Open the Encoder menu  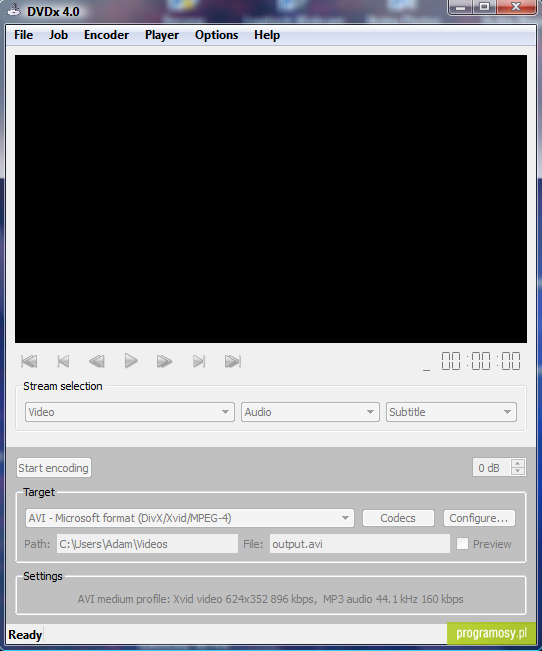106,35
